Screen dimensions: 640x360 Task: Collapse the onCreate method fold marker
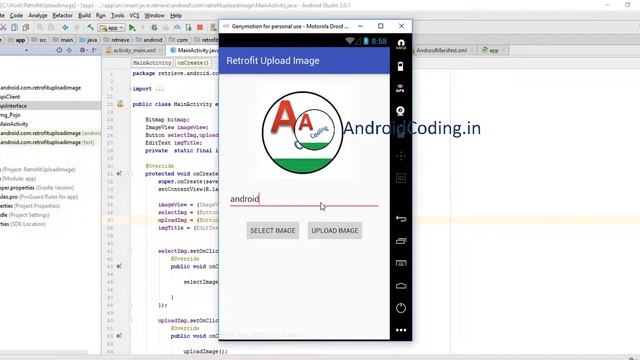tap(131, 173)
